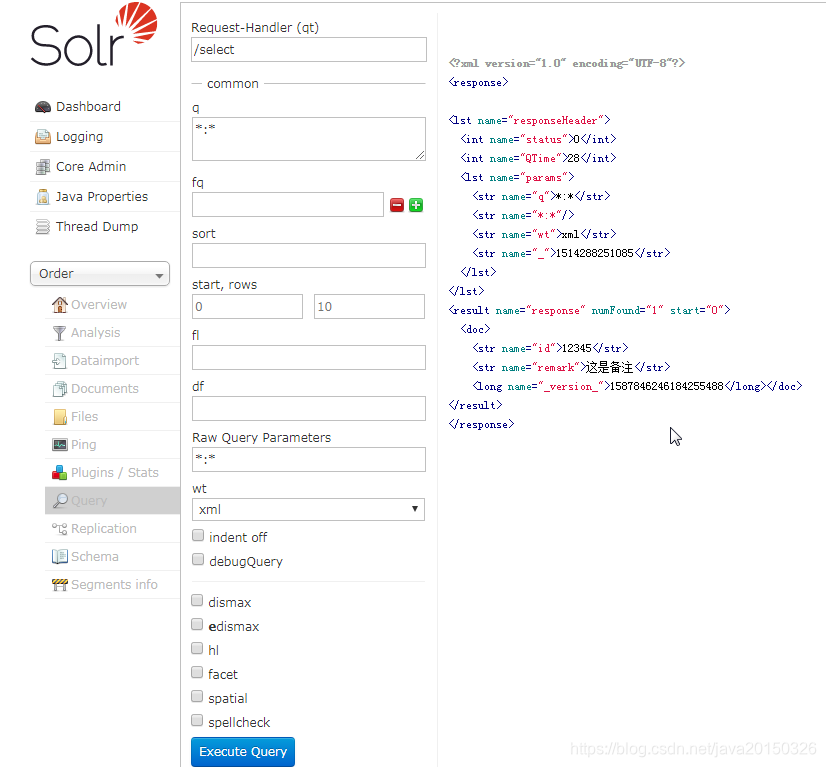
Task: Enable the spatial checkbox
Action: [196, 697]
